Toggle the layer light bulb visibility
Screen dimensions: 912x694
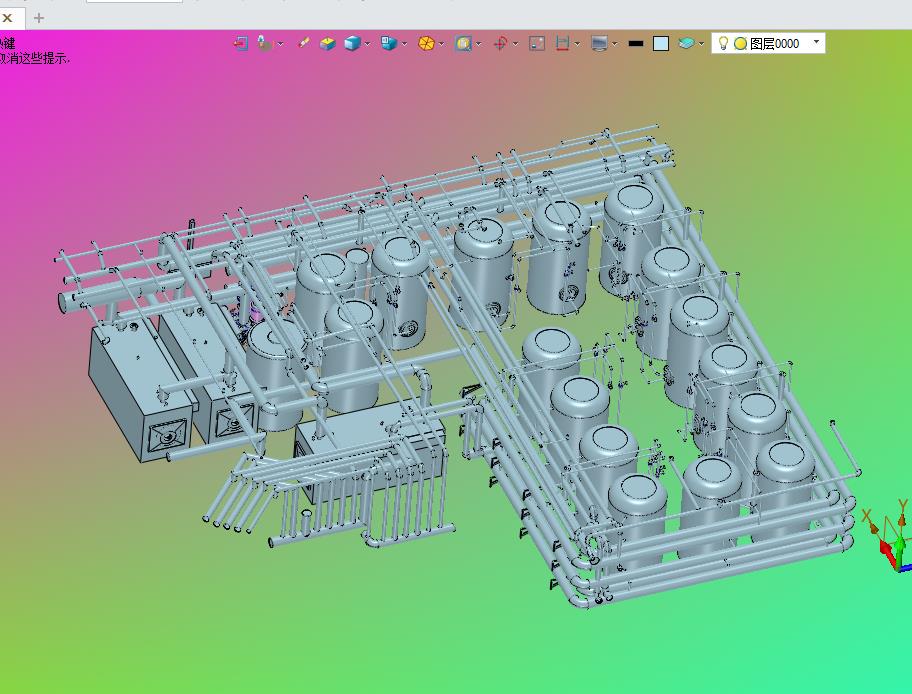tap(723, 43)
